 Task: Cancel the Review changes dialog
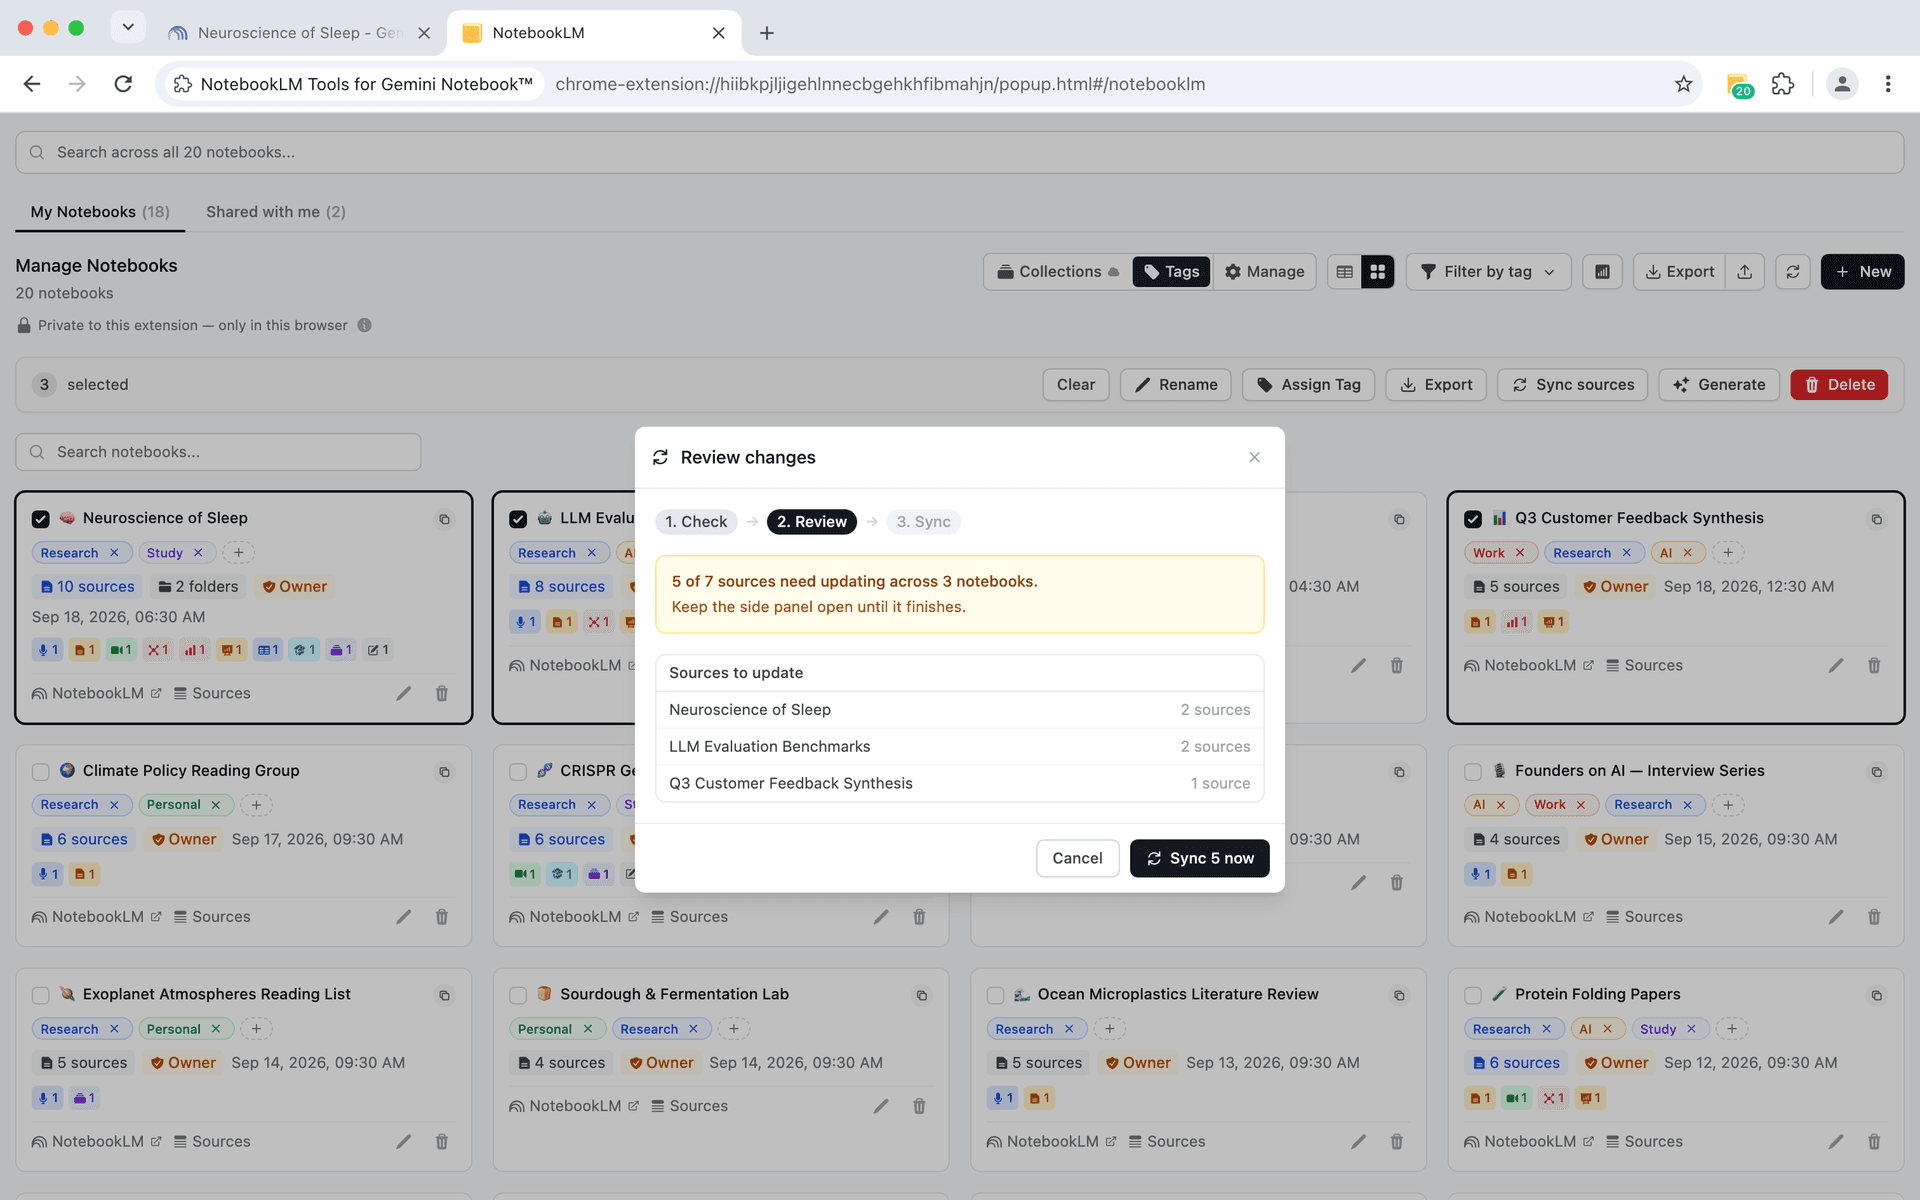(1077, 858)
